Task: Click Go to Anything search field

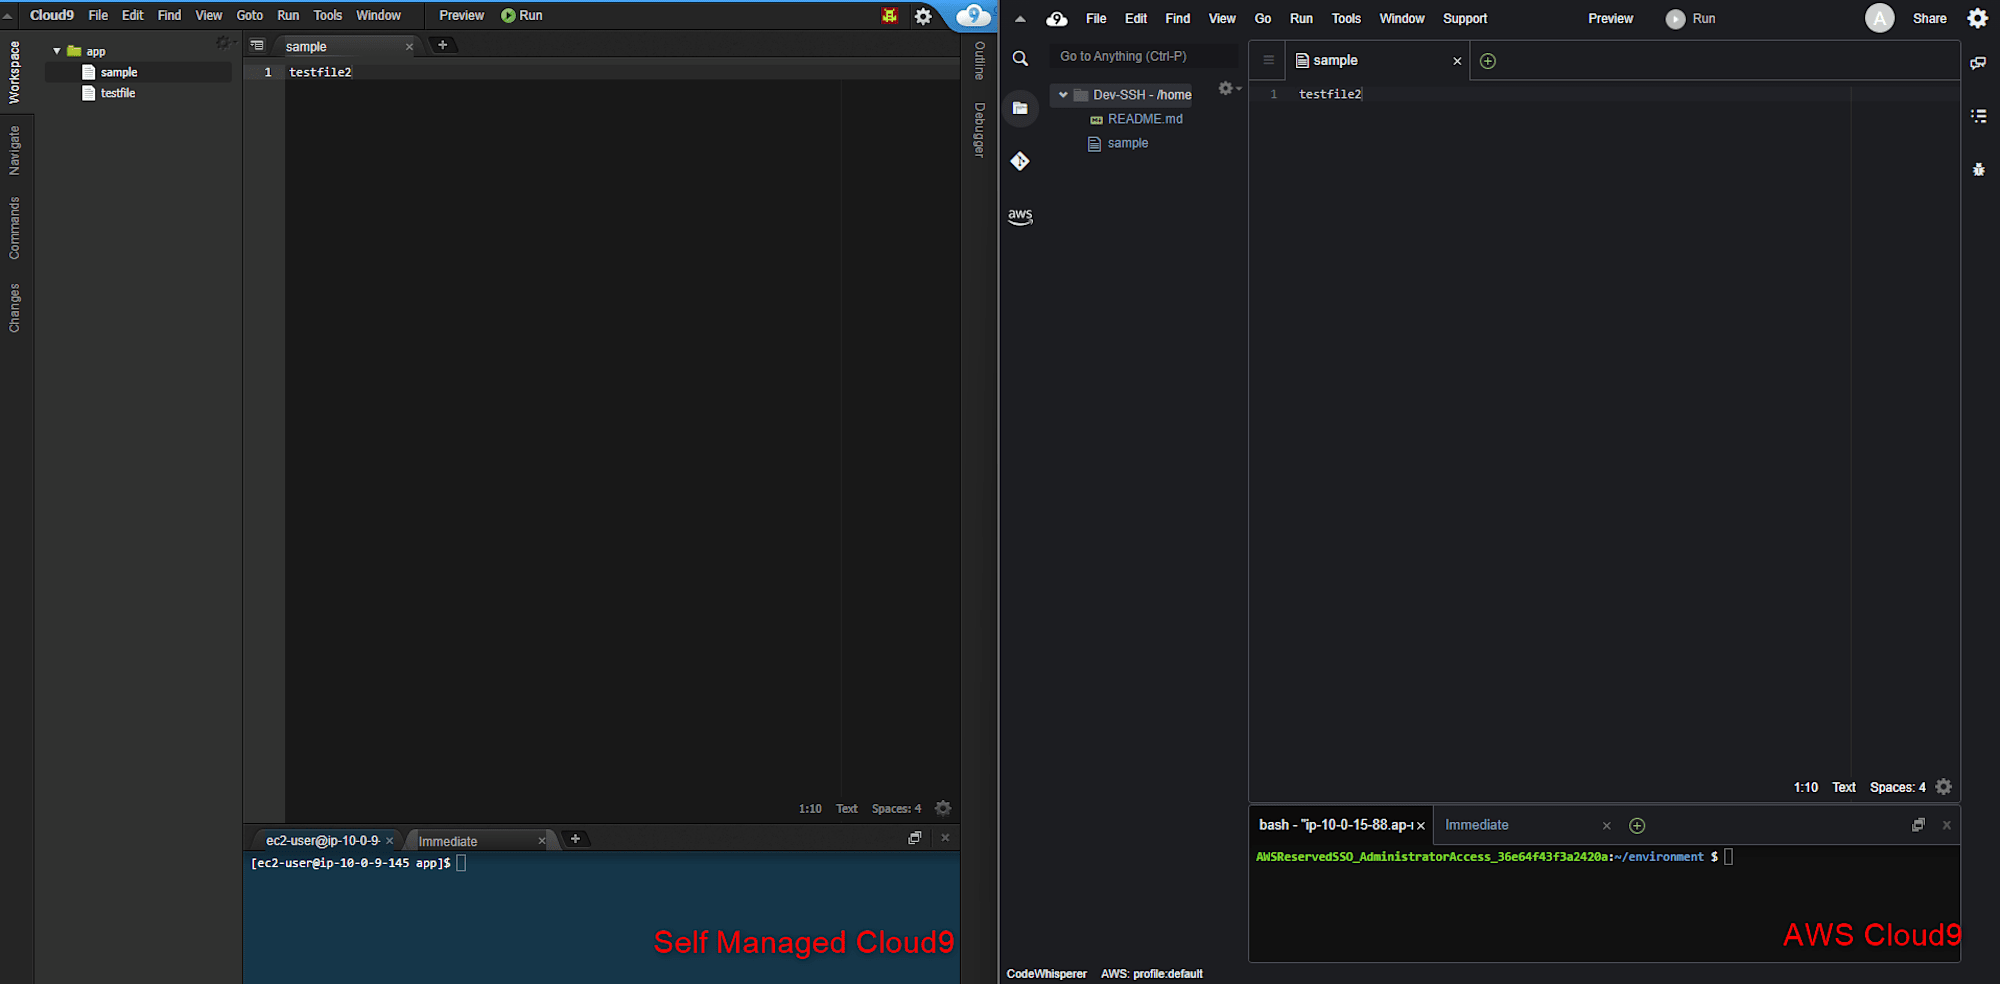Action: [1144, 57]
